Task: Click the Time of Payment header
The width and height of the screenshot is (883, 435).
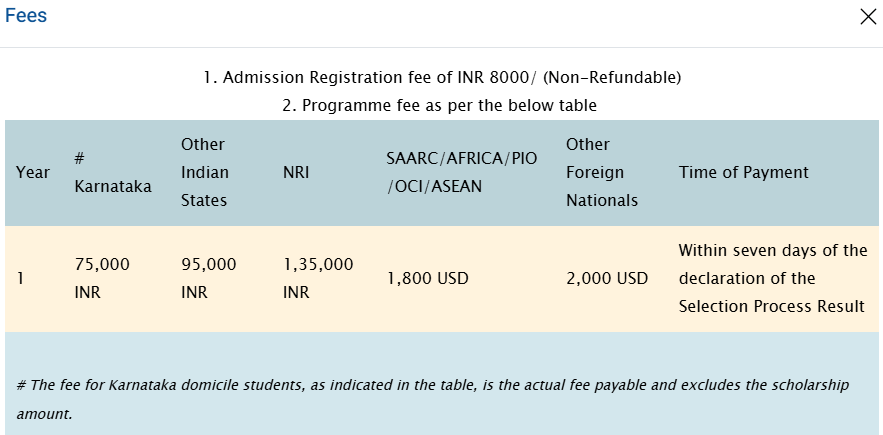Action: pyautogui.click(x=743, y=172)
